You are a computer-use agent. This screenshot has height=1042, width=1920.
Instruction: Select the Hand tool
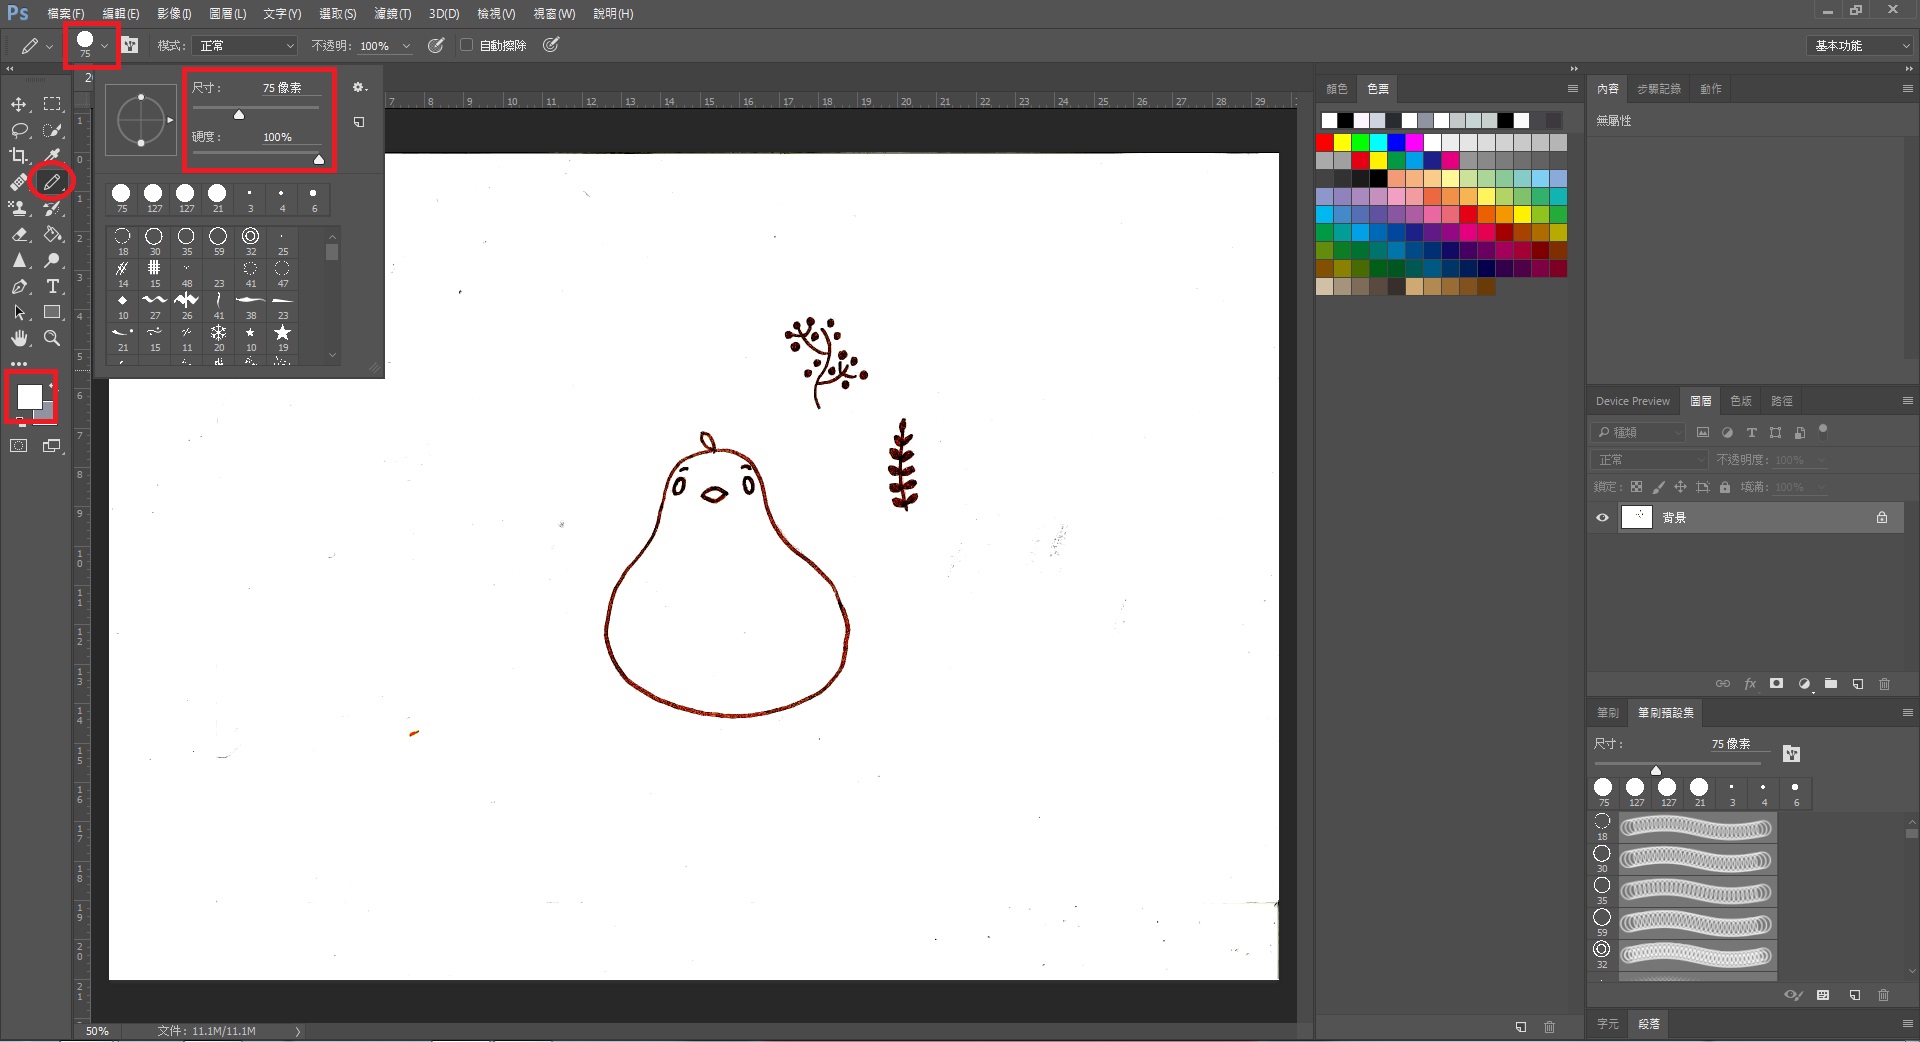[x=19, y=338]
